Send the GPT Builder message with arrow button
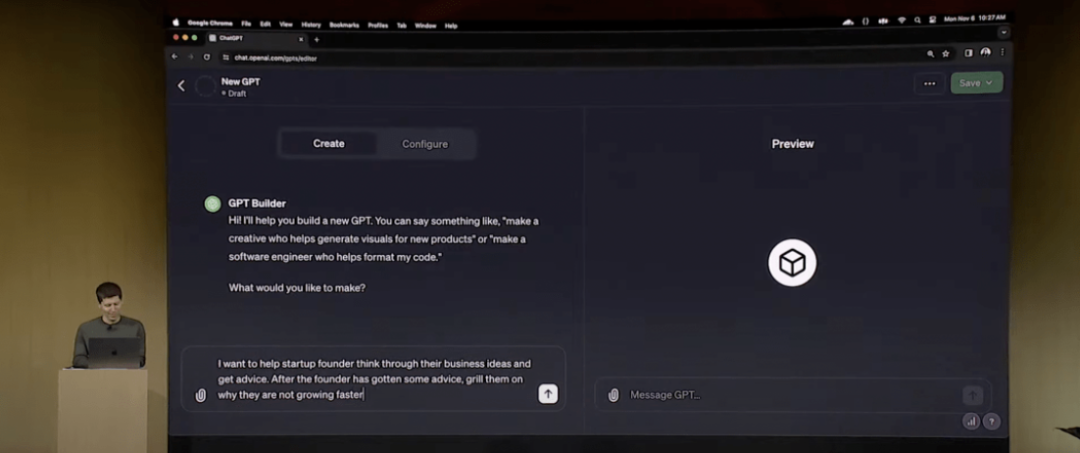The width and height of the screenshot is (1080, 453). click(548, 394)
